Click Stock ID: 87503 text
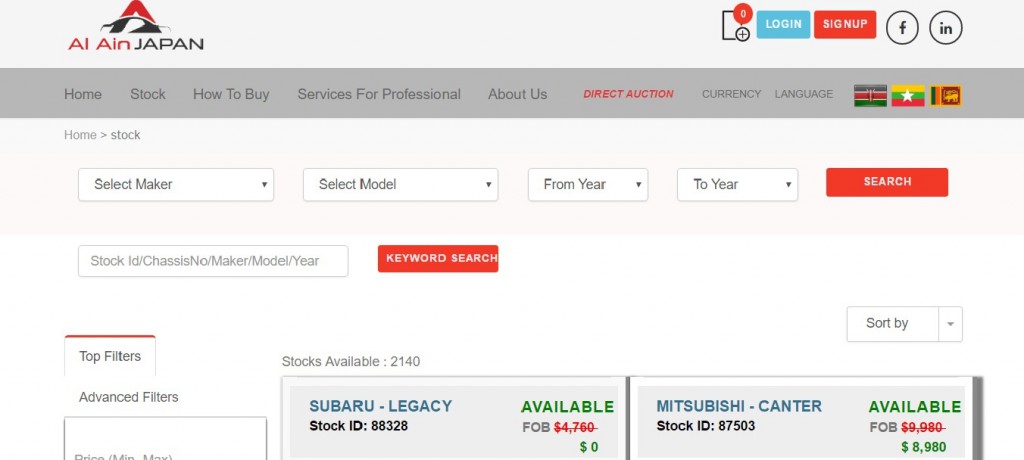Screen dimensions: 1024x460 (705, 426)
